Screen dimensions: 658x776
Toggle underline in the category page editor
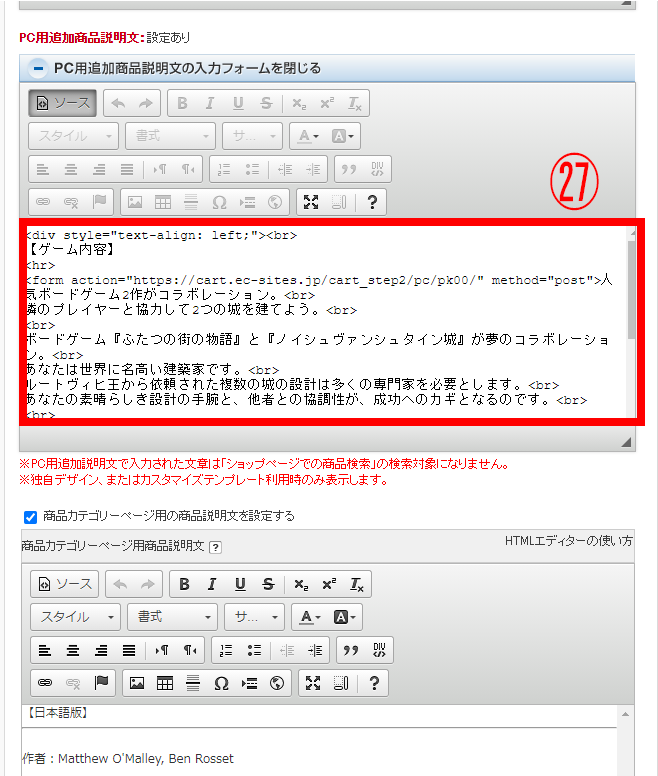[x=240, y=584]
